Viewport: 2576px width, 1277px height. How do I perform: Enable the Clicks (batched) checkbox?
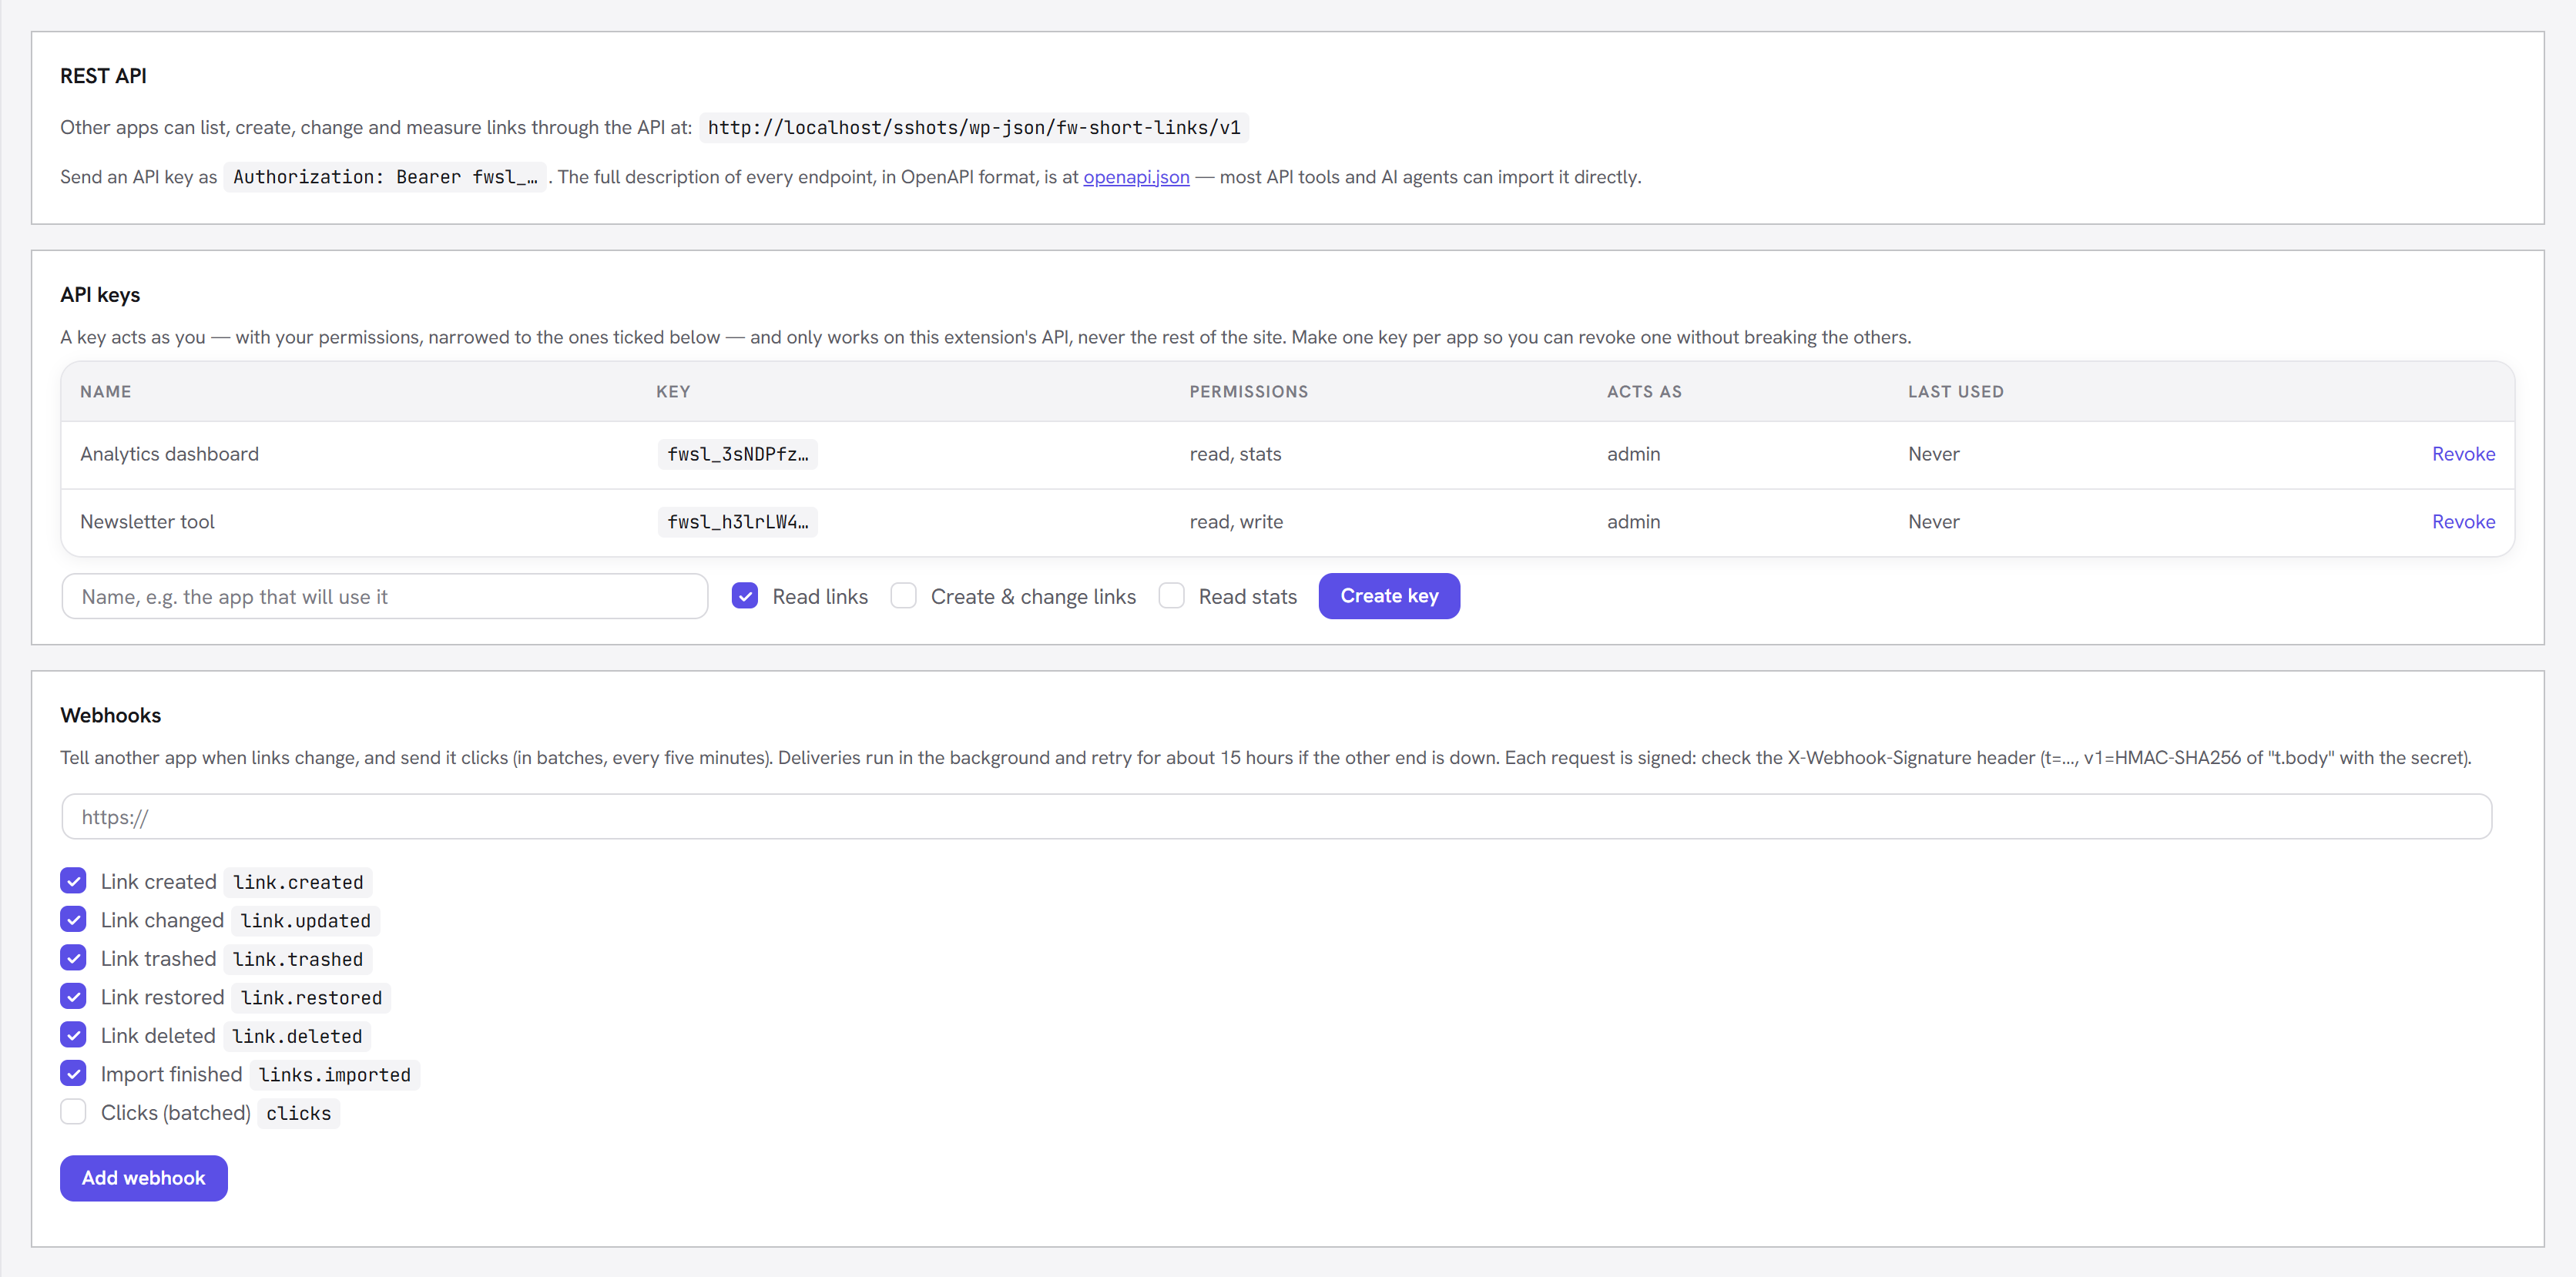tap(73, 1112)
